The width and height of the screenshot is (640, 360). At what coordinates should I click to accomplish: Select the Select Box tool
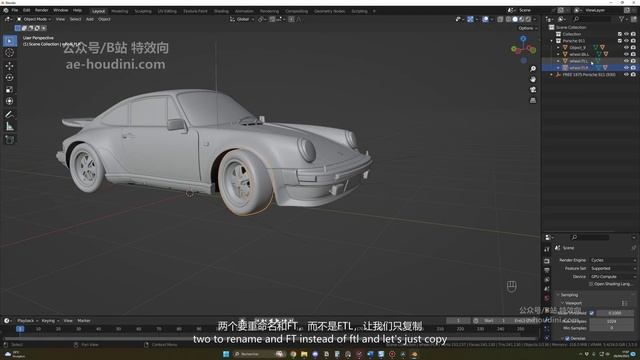point(9,40)
